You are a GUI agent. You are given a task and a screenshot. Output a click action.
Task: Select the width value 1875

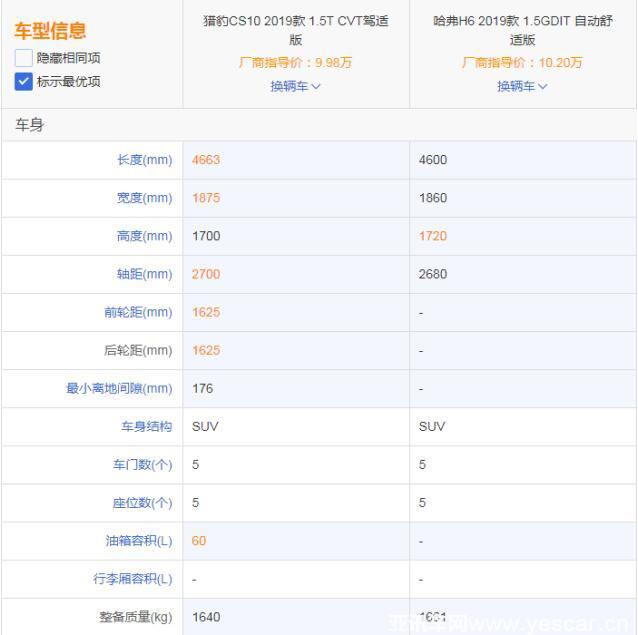point(206,198)
